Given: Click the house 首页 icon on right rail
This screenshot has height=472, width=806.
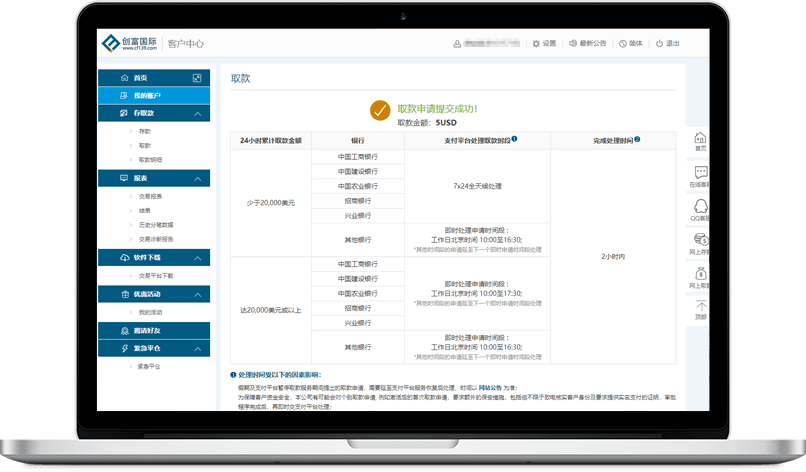Looking at the screenshot, I should [x=700, y=138].
